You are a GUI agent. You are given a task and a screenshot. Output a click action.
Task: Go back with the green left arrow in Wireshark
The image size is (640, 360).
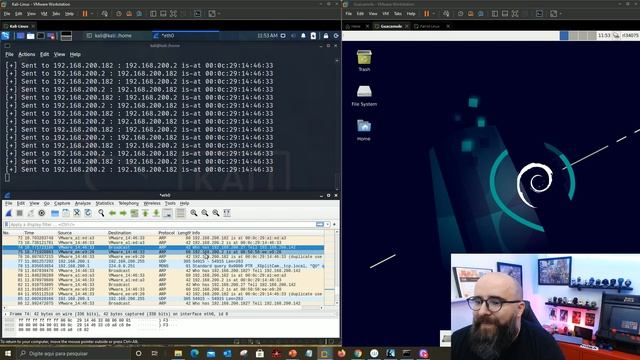[x=112, y=213]
